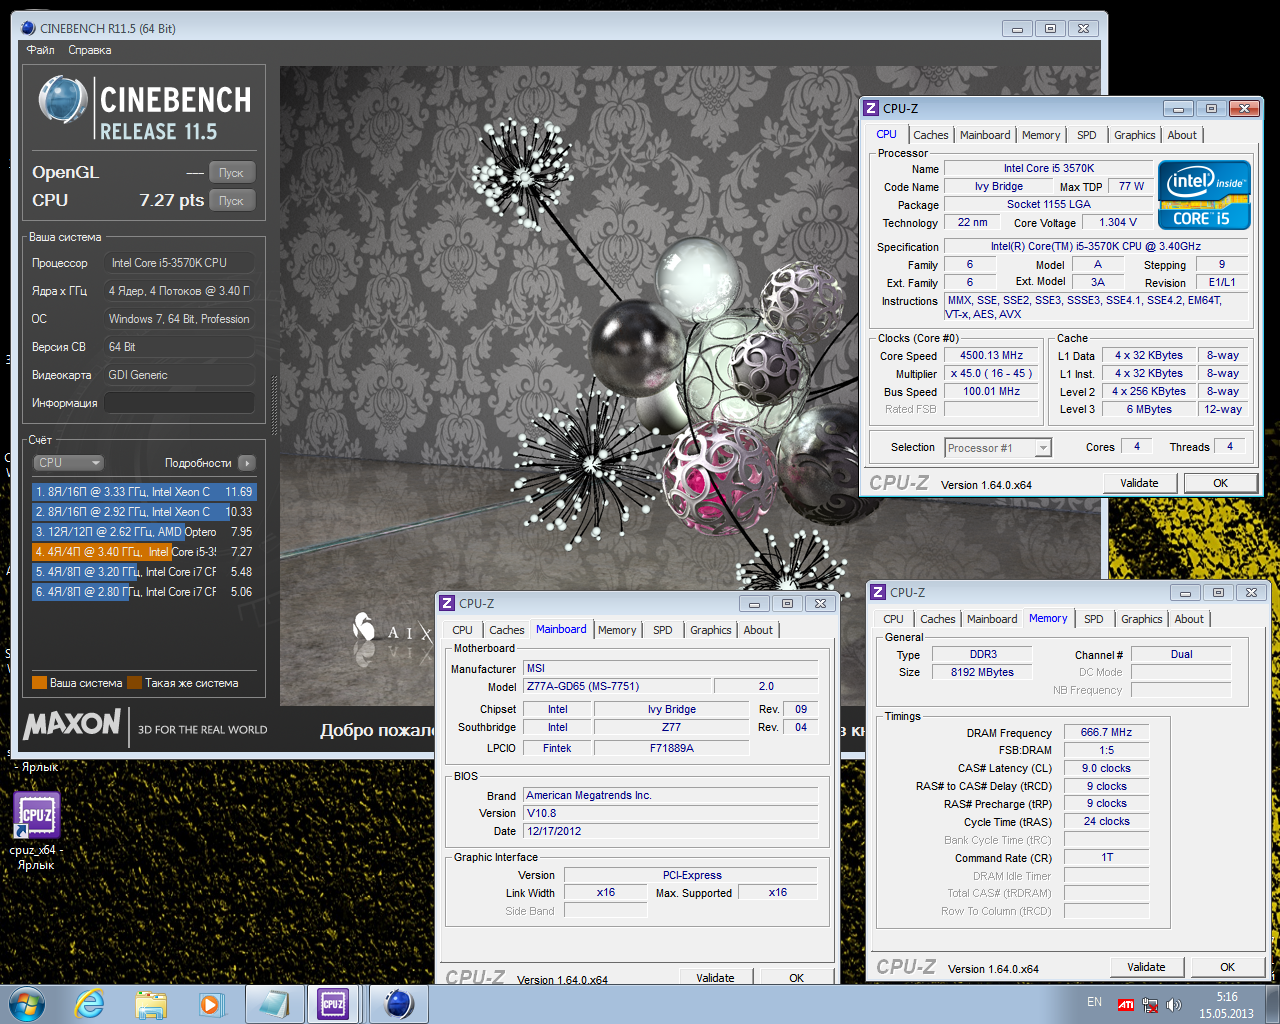Open Memory tab in CPU-Z CPU window

coord(1041,135)
